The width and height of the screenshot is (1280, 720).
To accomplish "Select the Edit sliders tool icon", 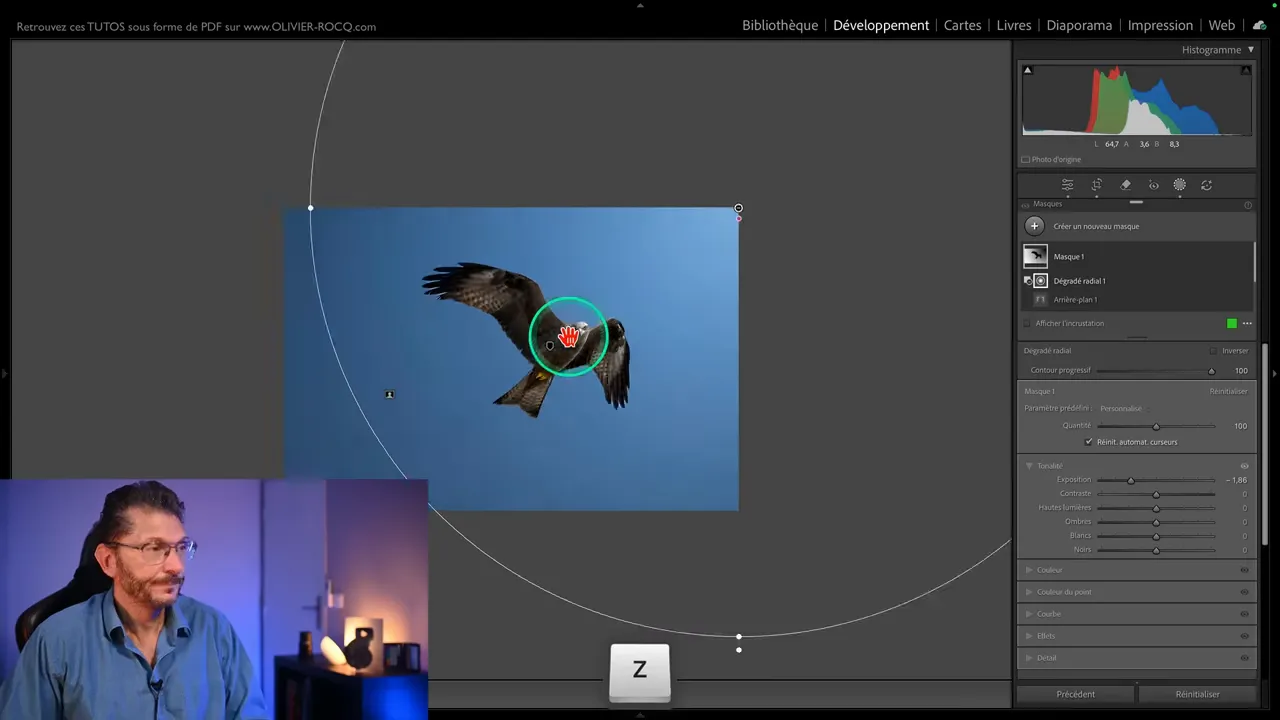I will coord(1067,185).
